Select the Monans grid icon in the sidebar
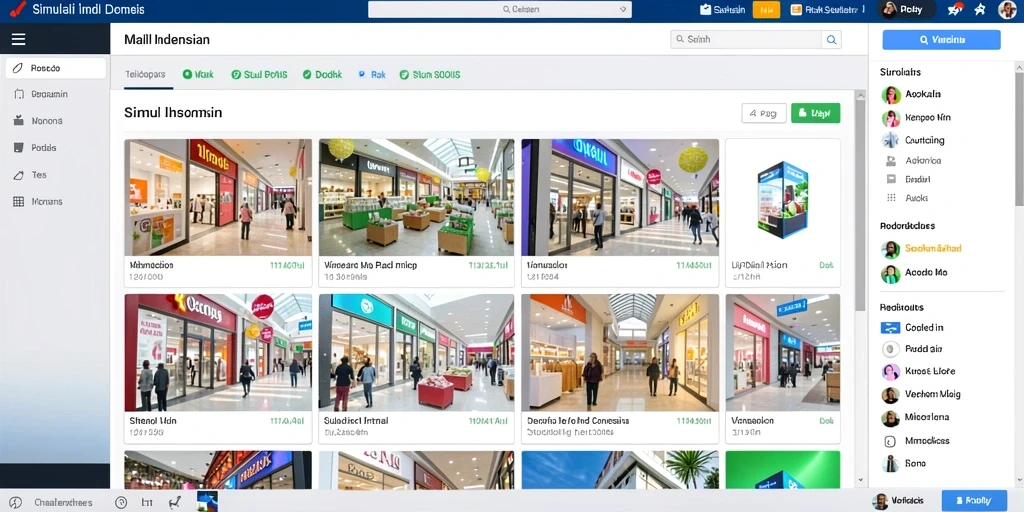The height and width of the screenshot is (512, 1024). tap(18, 202)
